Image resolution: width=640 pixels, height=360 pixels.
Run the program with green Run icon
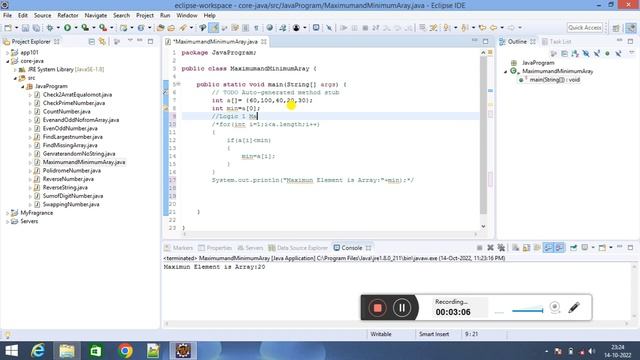click(67, 28)
